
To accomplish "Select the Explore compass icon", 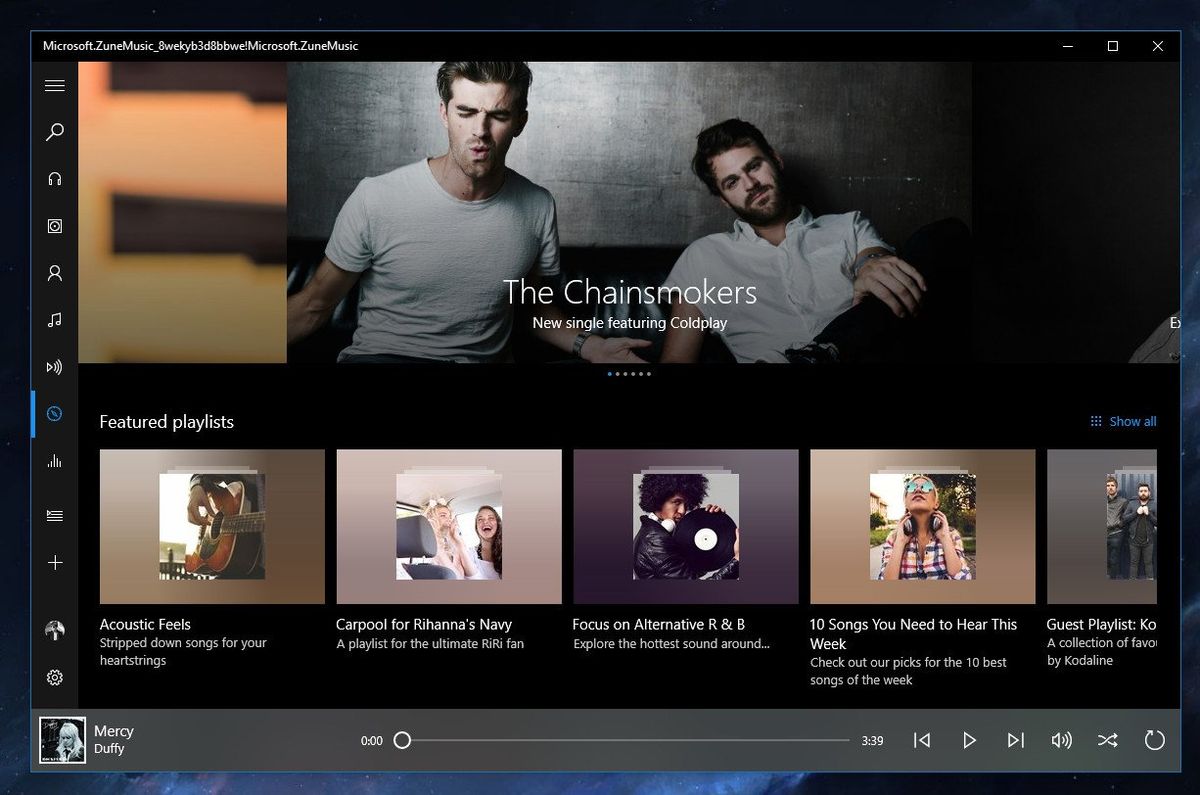I will [54, 413].
